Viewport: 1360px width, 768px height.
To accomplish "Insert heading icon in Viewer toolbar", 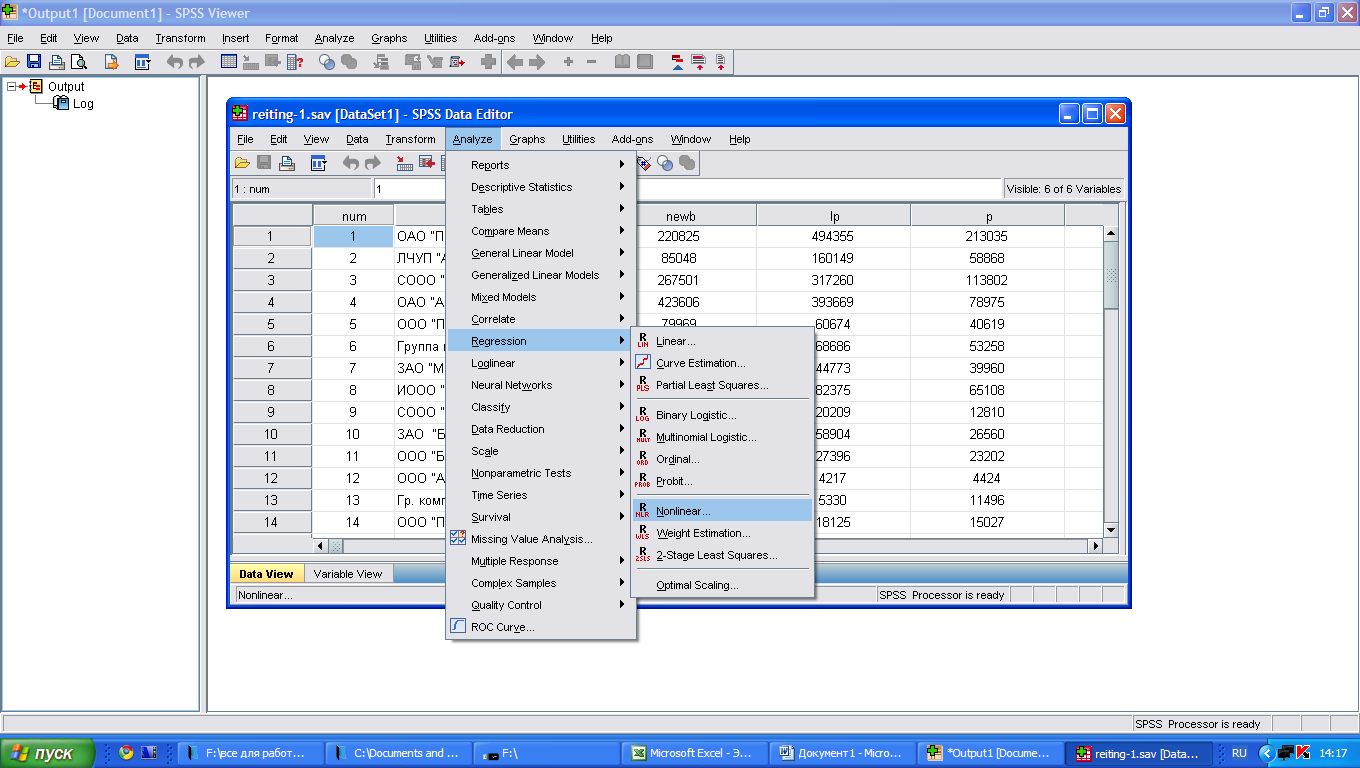I will coord(677,62).
